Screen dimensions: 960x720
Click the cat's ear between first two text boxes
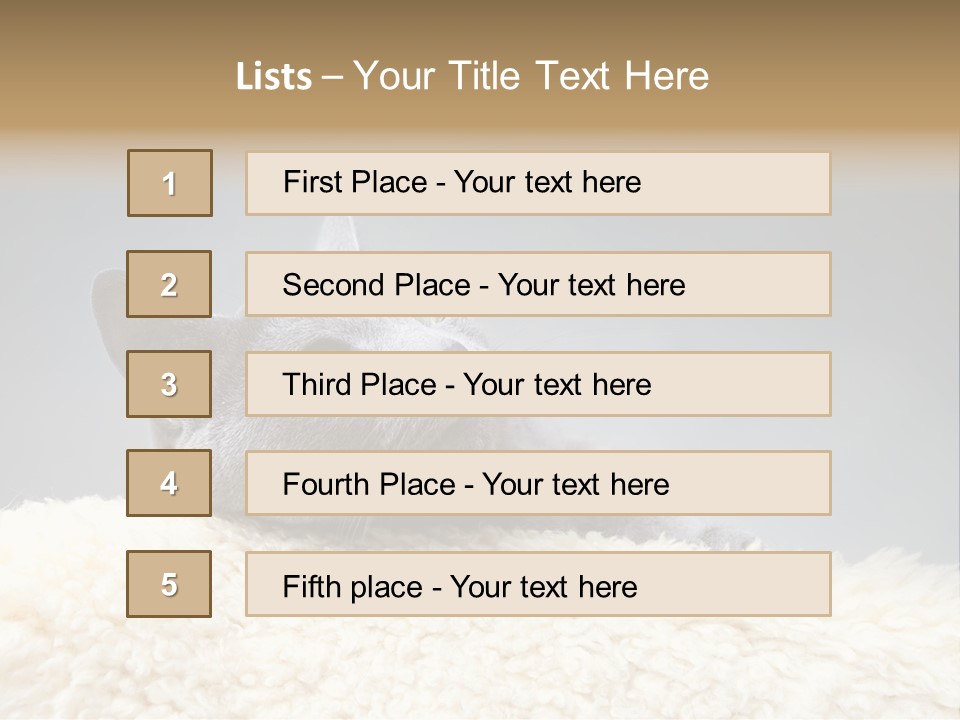coord(334,234)
